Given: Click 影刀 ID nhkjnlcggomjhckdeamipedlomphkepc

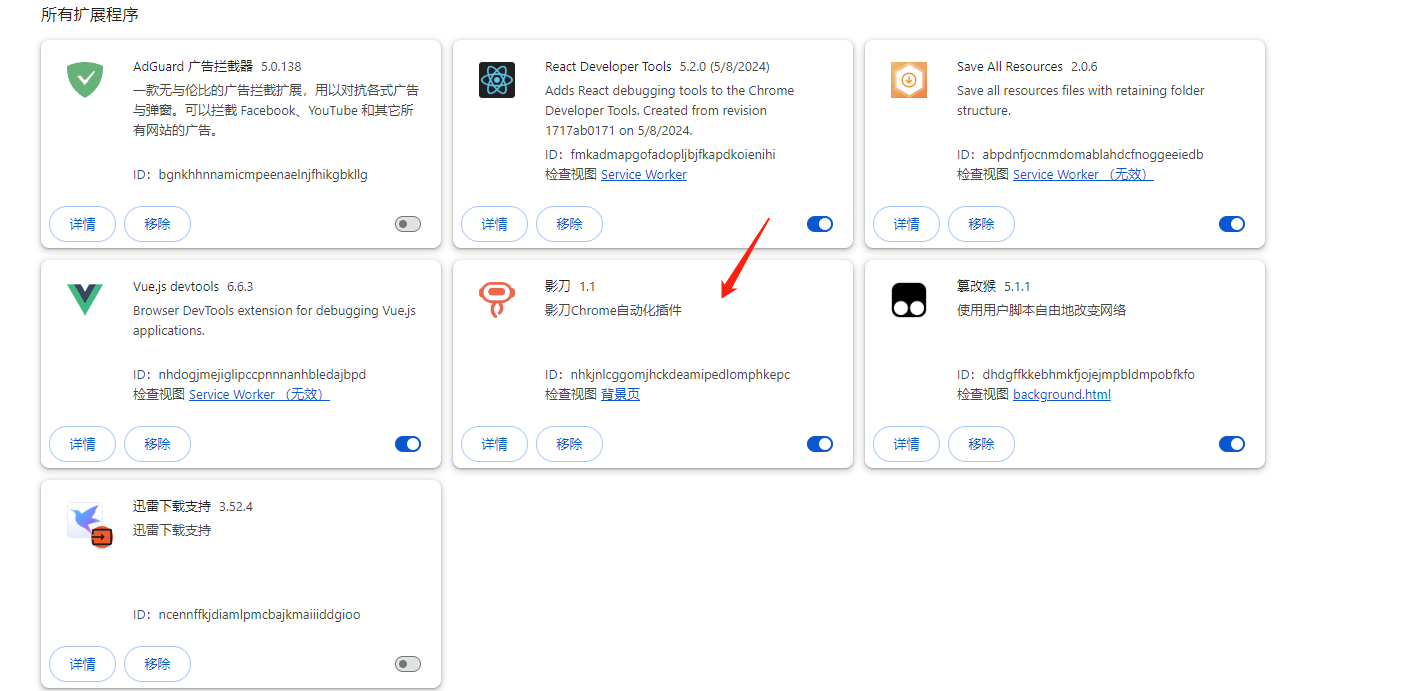Looking at the screenshot, I should [x=667, y=374].
